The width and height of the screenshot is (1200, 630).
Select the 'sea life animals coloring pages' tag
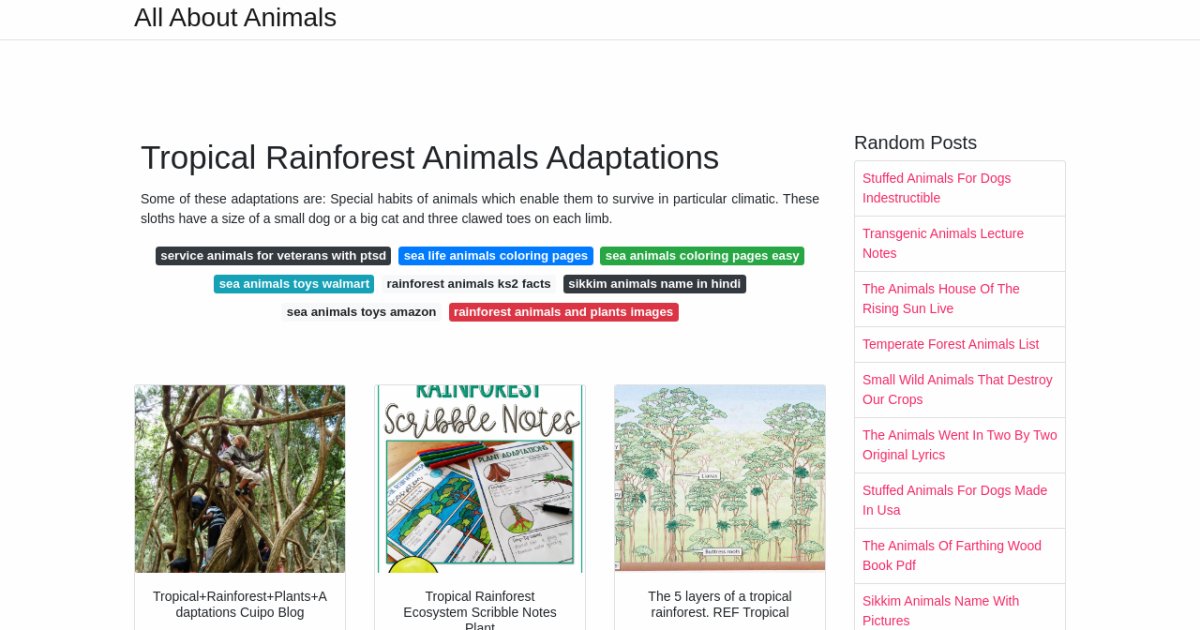[495, 256]
